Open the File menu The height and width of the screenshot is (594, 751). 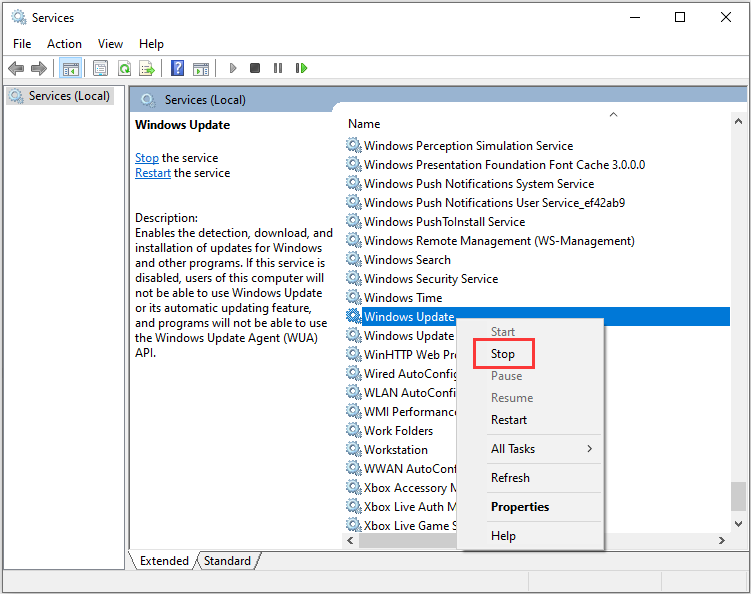click(22, 44)
